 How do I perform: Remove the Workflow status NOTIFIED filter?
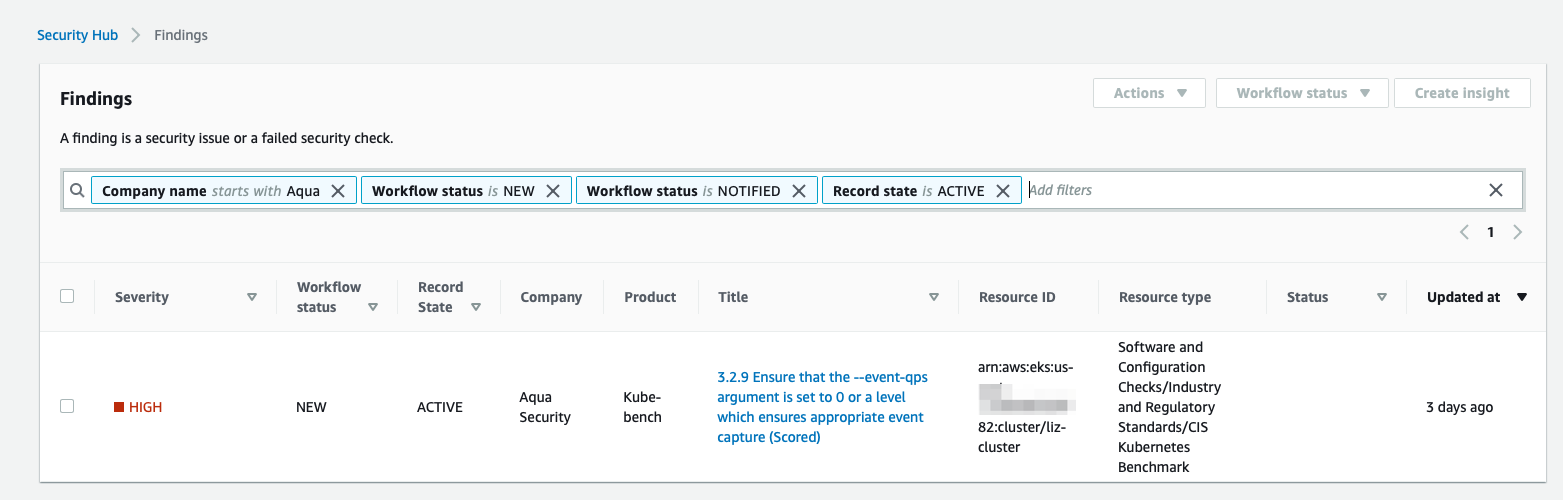(798, 191)
